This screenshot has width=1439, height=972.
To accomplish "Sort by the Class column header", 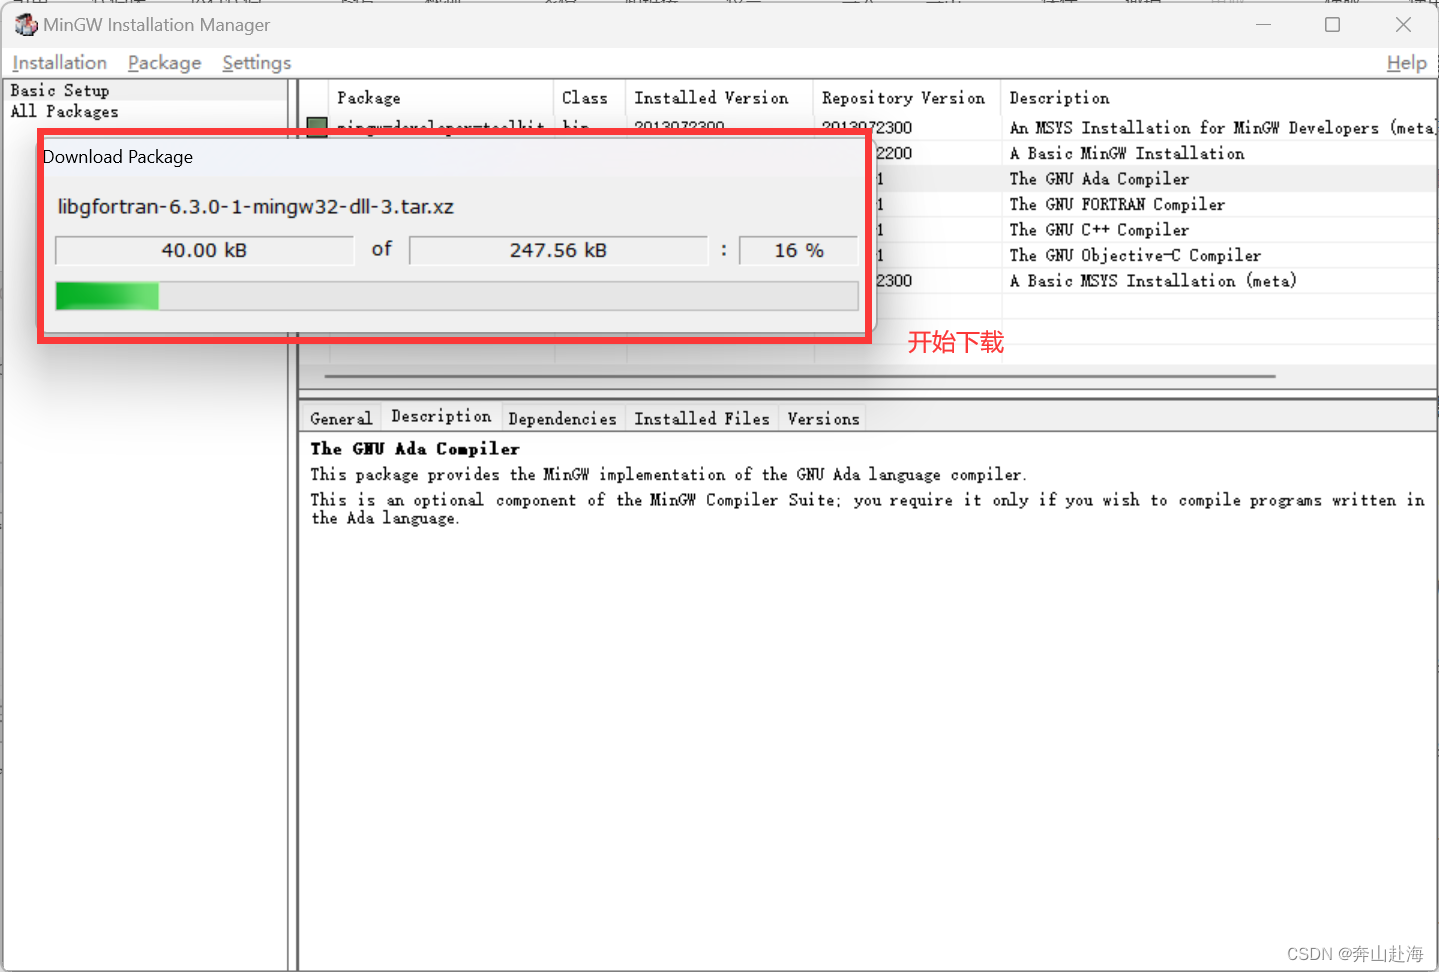I will click(x=590, y=98).
